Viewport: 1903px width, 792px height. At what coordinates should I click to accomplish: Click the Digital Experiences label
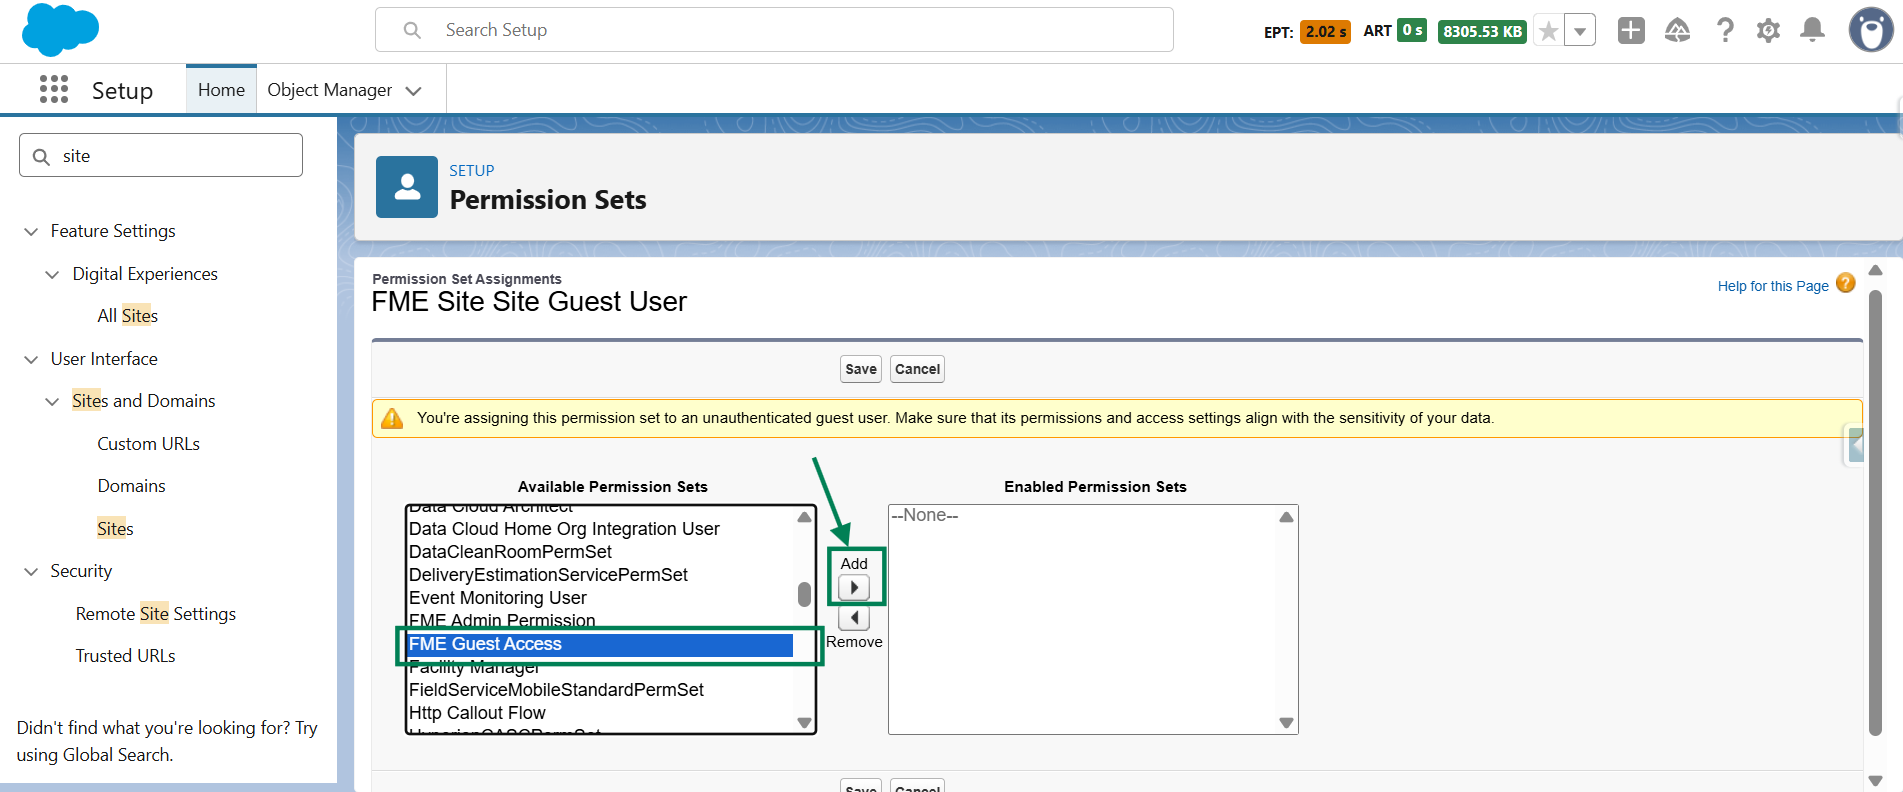click(x=145, y=274)
